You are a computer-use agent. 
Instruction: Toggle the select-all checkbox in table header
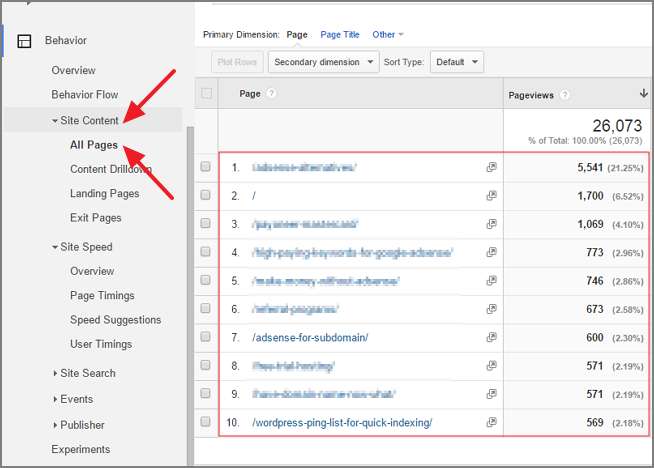pos(206,93)
